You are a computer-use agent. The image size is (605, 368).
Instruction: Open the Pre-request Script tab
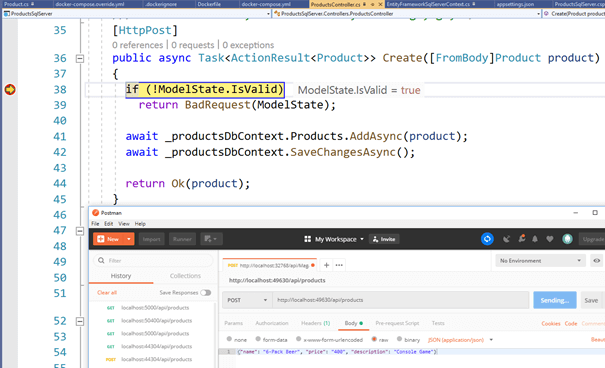click(397, 323)
